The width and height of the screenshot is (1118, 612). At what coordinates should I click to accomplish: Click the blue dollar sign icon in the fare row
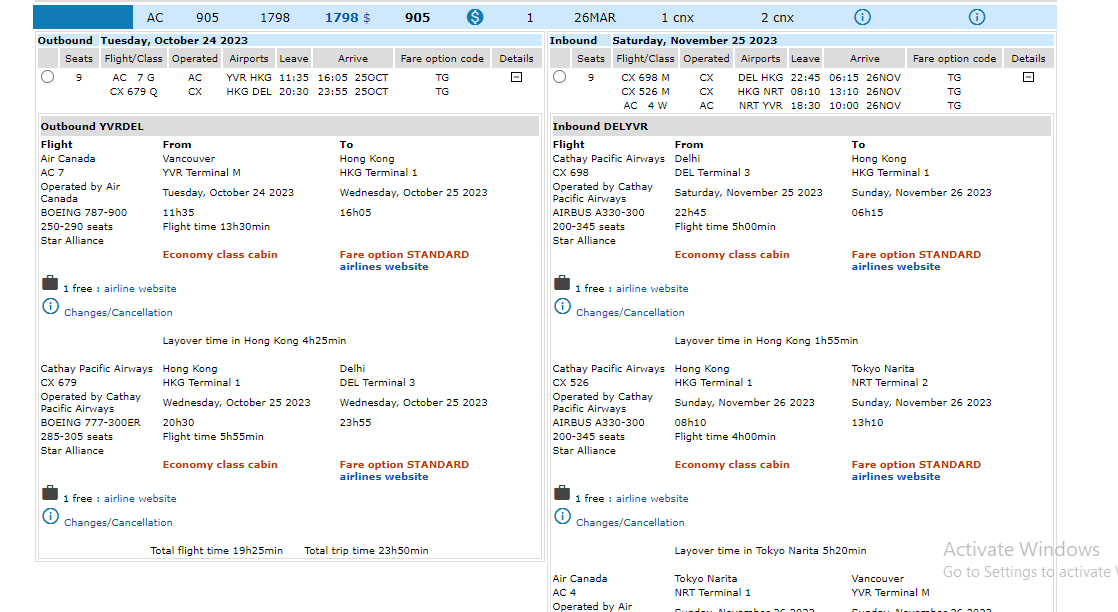point(475,17)
